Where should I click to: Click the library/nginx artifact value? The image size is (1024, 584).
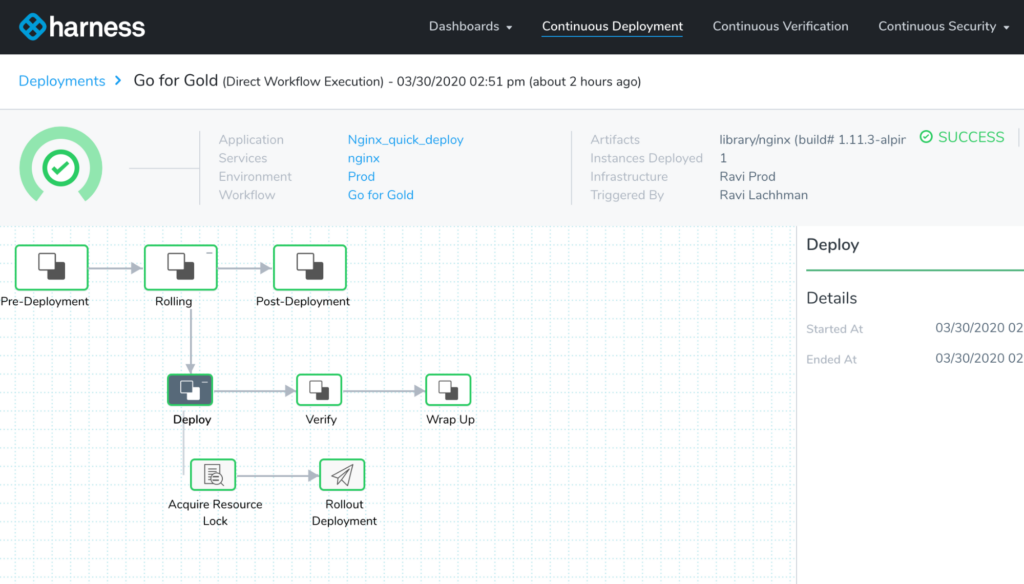(x=812, y=140)
